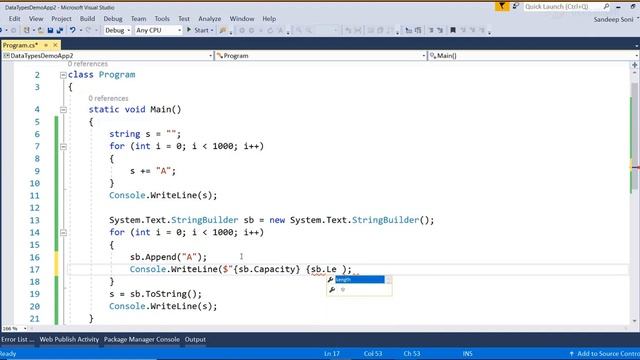Open the Error List tab
The image size is (640, 360).
tap(17, 340)
